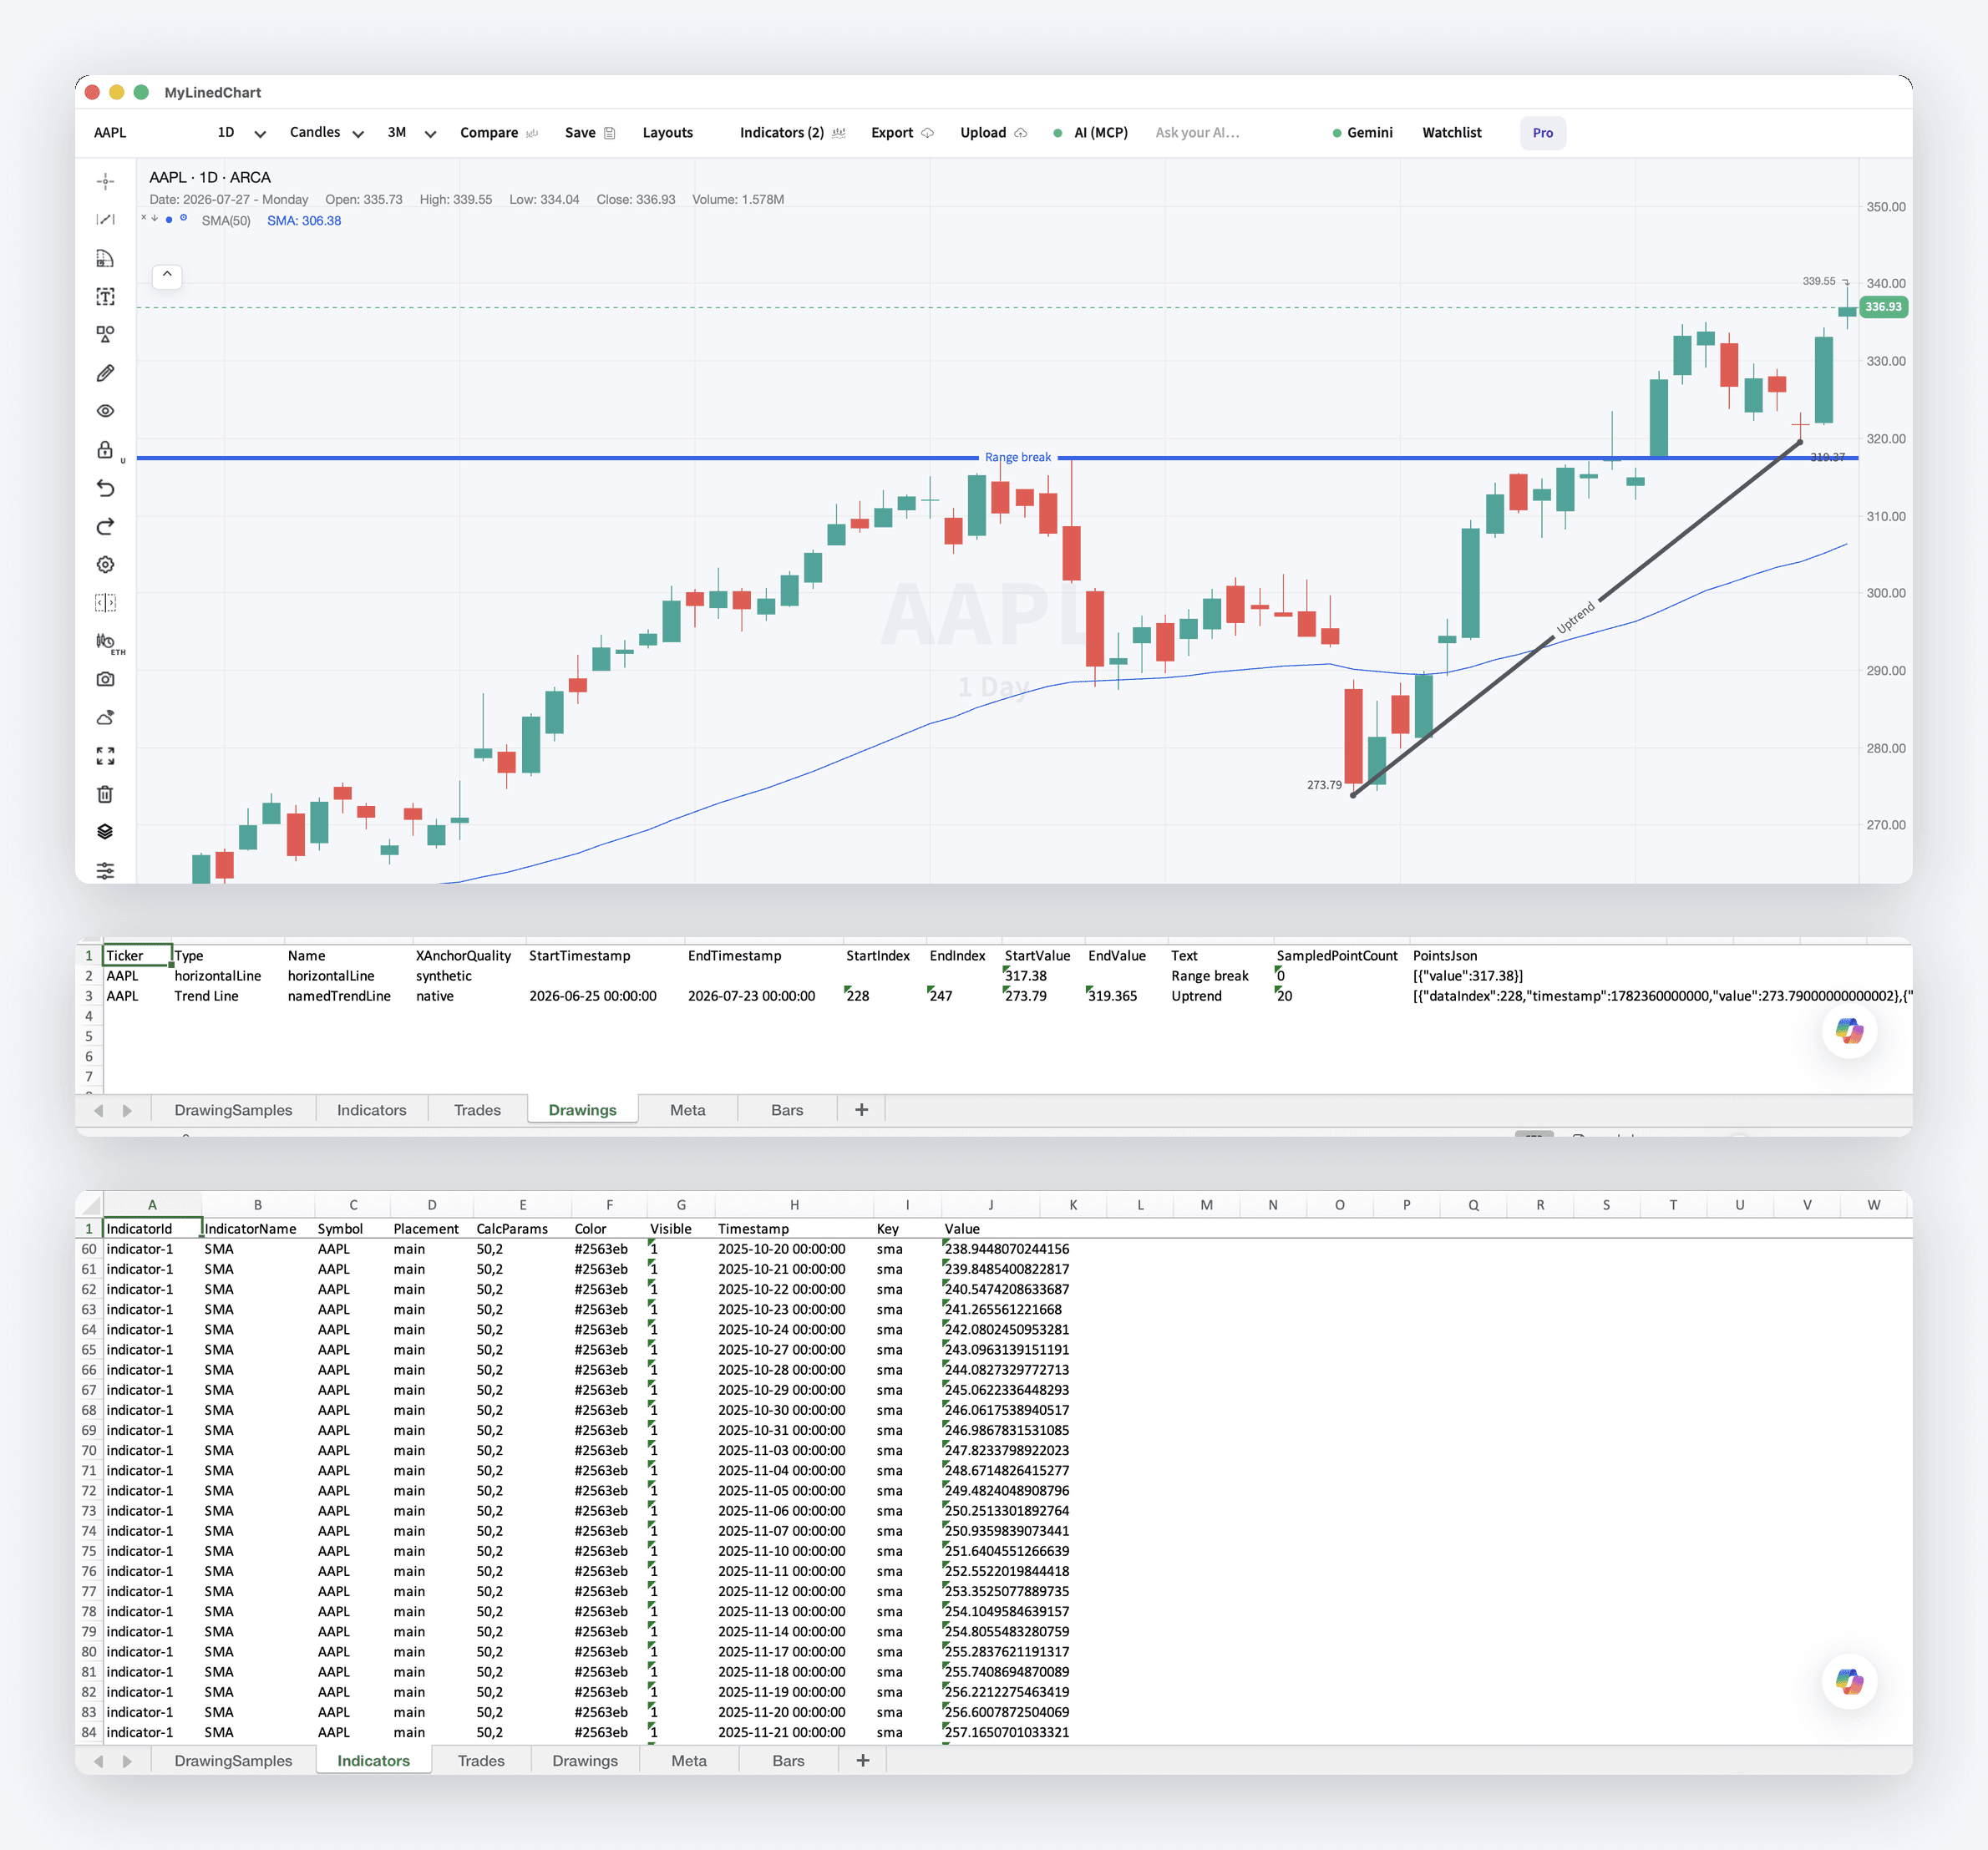Go to previous sheet in Indicators spreadsheet
Screen dimensions: 1988x1850
pyautogui.click(x=98, y=1762)
